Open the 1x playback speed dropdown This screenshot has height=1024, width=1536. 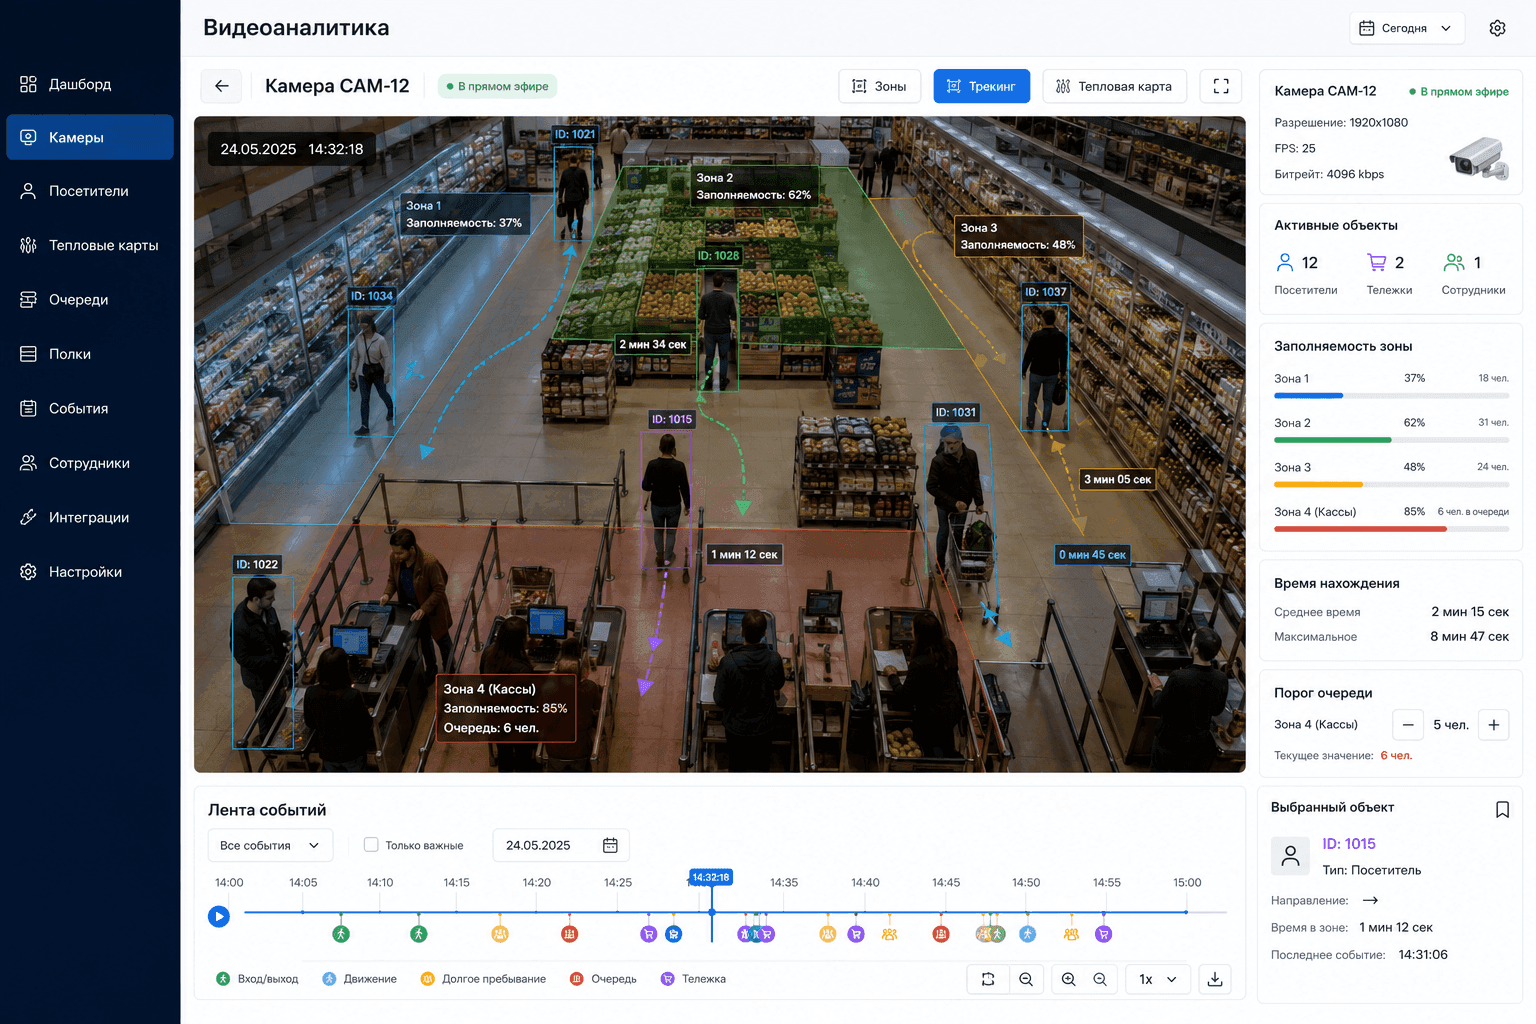(x=1158, y=979)
